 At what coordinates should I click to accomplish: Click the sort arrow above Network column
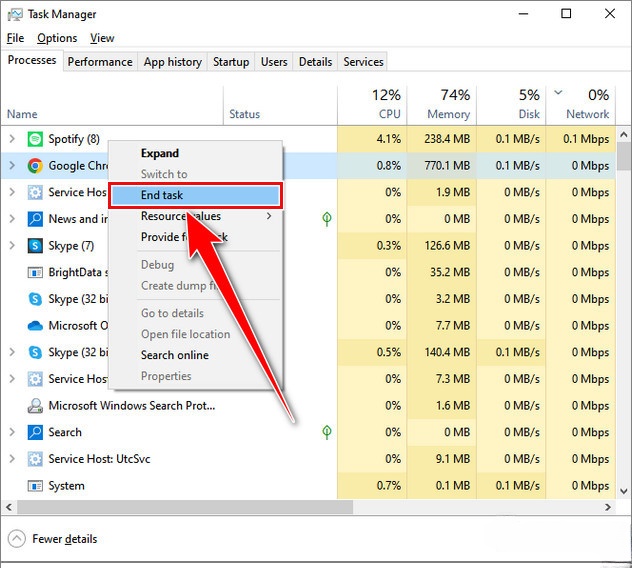point(558,93)
